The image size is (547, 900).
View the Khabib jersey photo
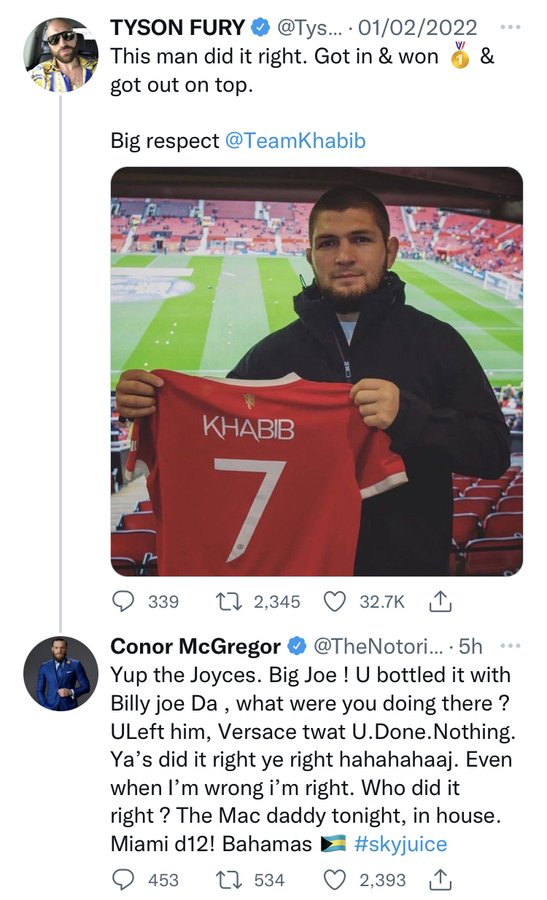click(317, 371)
